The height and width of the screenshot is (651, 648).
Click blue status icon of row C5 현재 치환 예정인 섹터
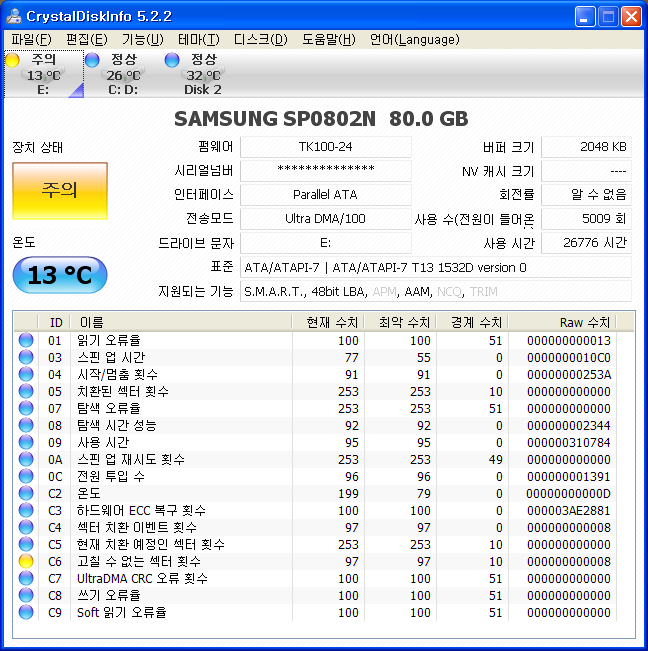tap(26, 545)
